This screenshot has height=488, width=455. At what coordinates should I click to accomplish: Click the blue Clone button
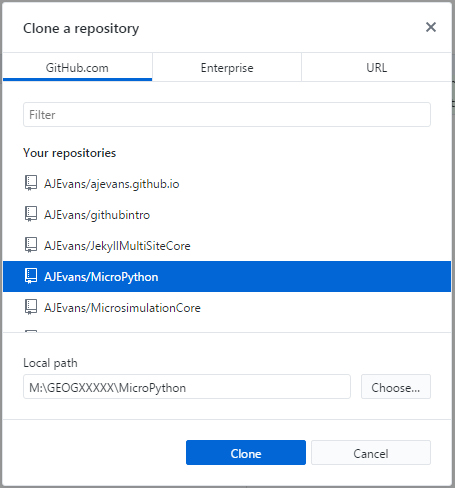point(246,453)
